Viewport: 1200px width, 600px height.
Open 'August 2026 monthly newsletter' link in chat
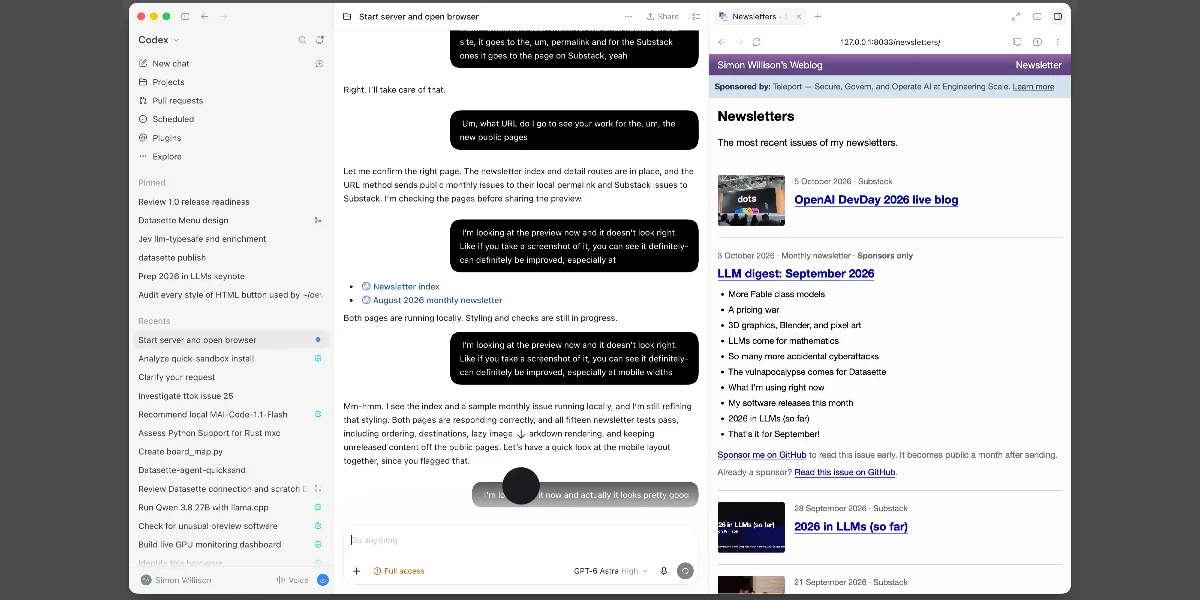click(438, 300)
